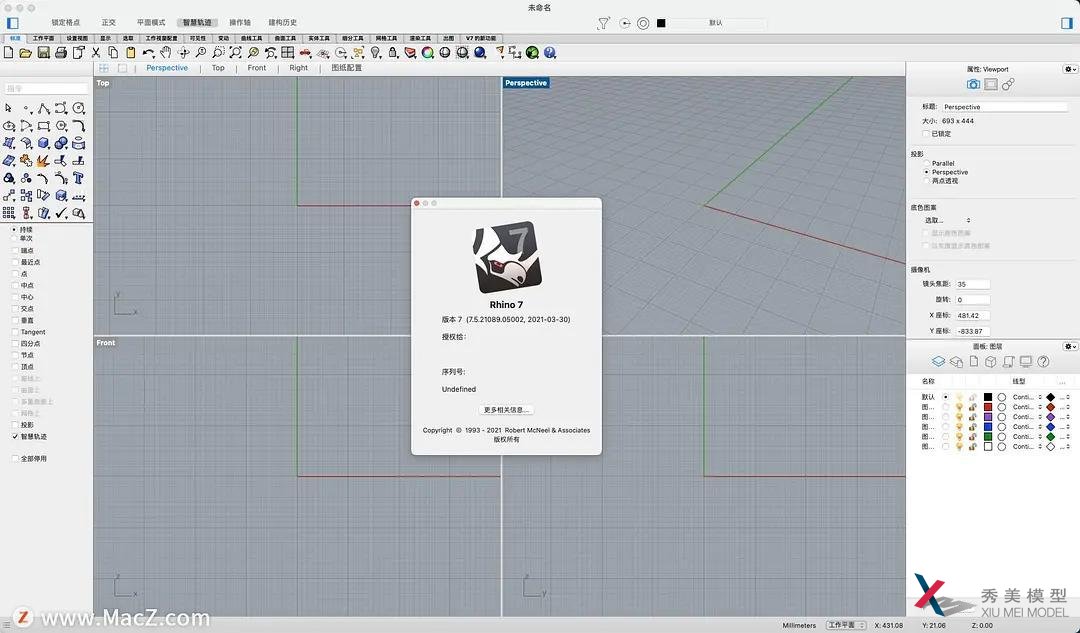Screen dimensions: 1080x633
Task: Select the solid Box tool in the sidebar
Action: tap(43, 143)
